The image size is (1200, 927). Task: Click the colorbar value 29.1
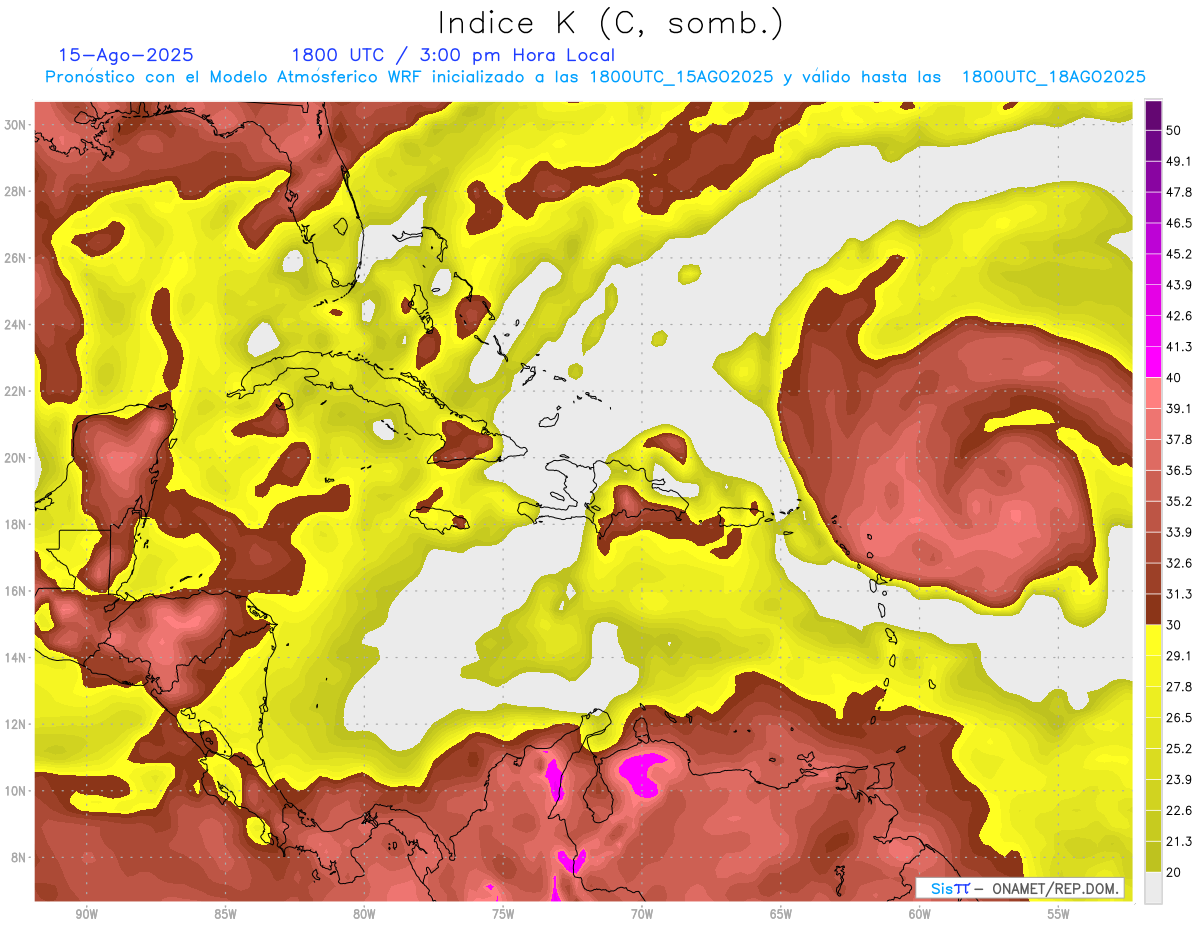[1179, 656]
